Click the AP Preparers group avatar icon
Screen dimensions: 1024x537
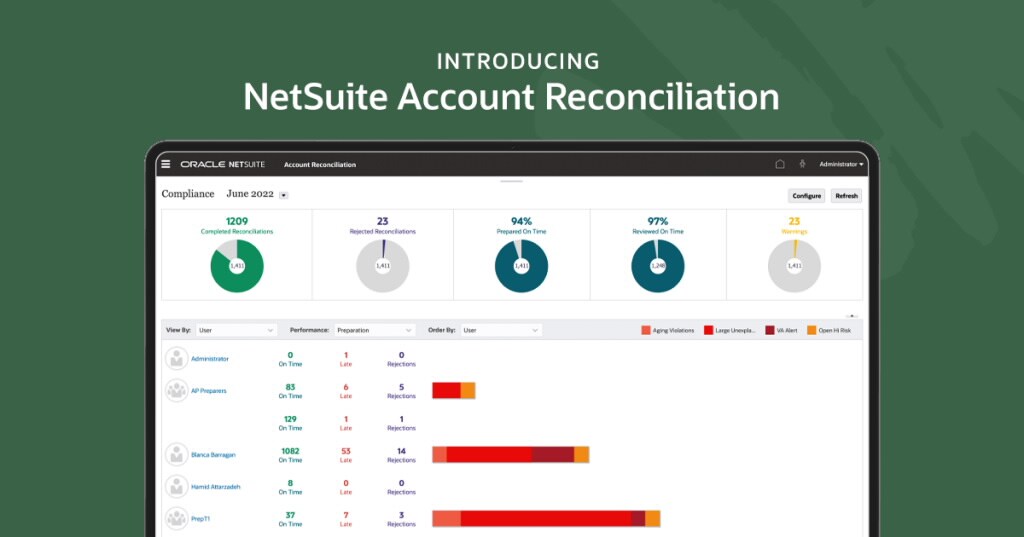[176, 391]
